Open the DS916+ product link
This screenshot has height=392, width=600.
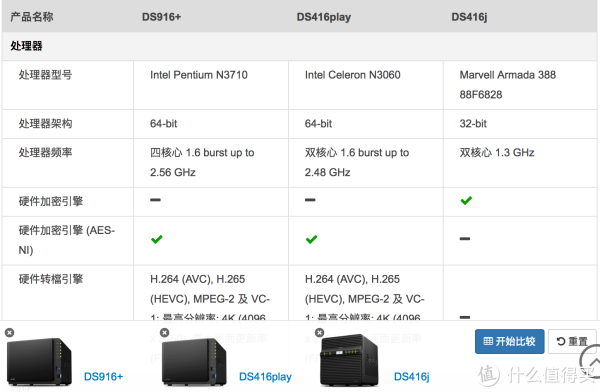[x=103, y=377]
